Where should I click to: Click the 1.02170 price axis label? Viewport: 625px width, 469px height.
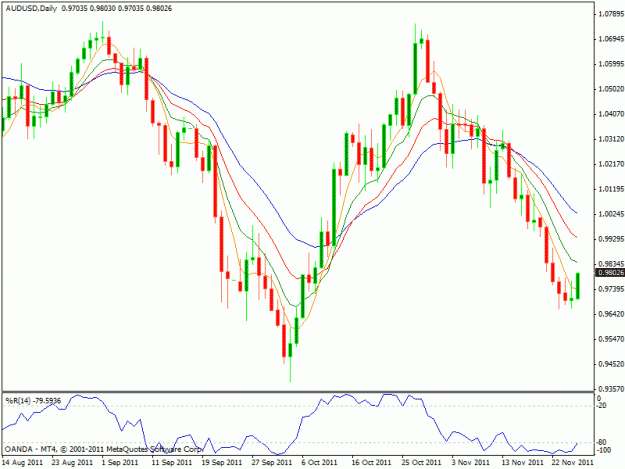(x=611, y=164)
